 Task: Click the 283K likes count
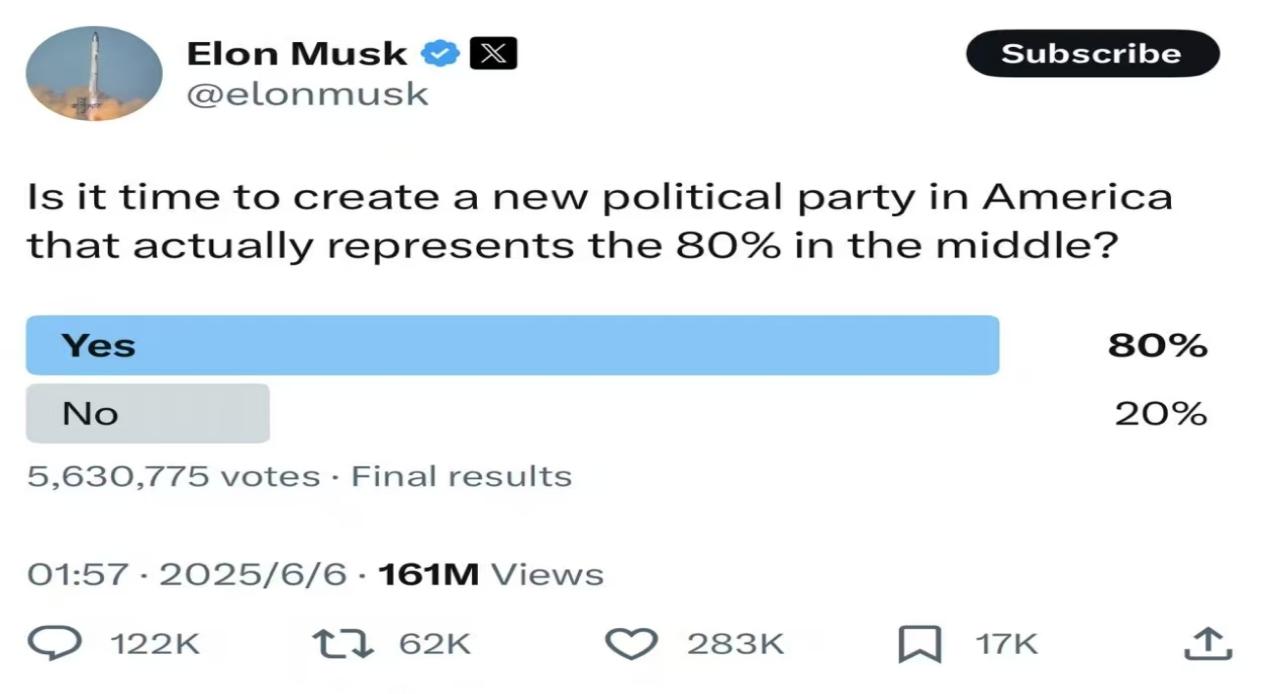pos(736,644)
